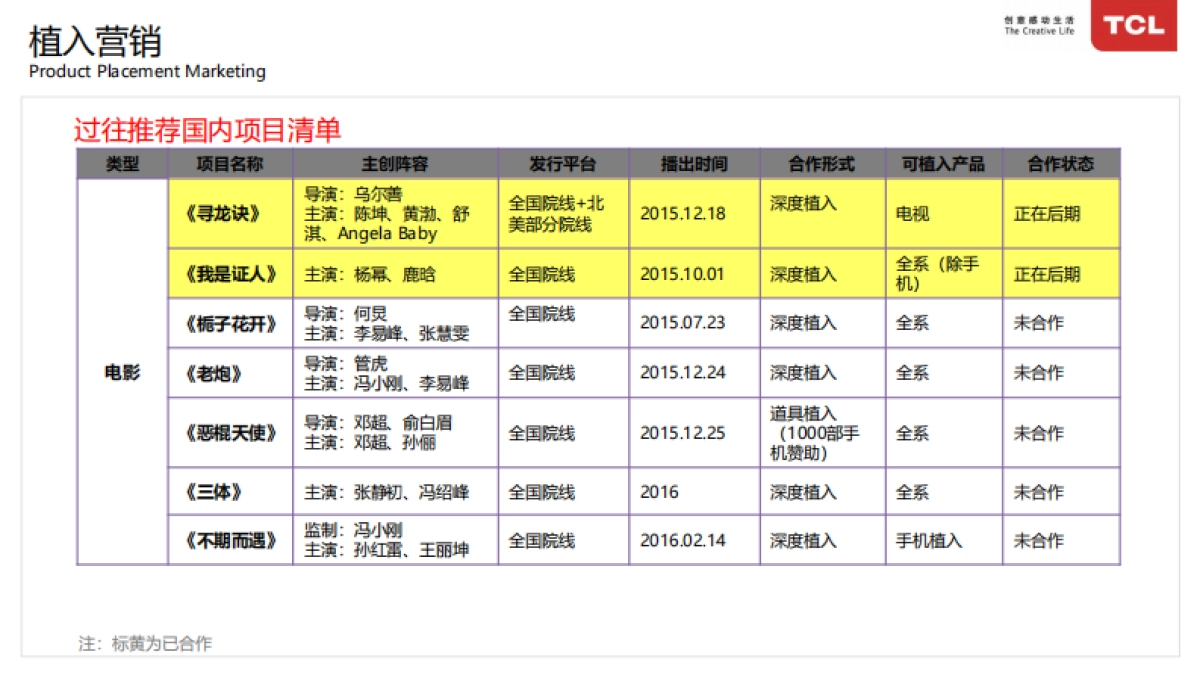Select the 《寻龙诀》 project name cell

coord(230,214)
